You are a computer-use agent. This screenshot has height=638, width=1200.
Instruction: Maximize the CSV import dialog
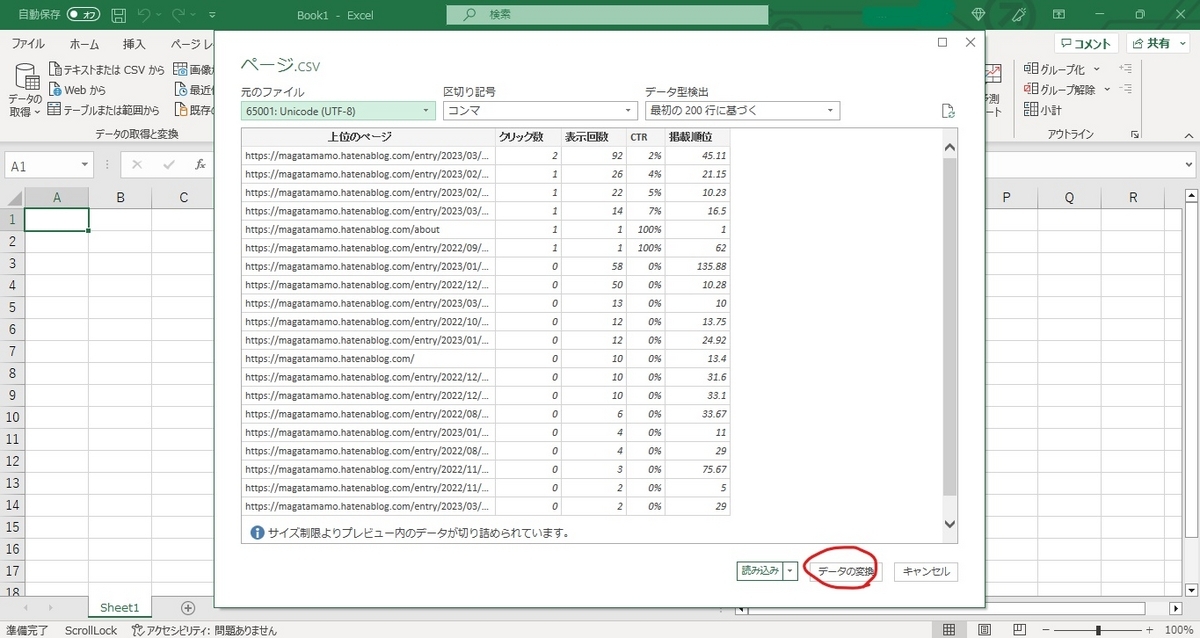pos(943,43)
